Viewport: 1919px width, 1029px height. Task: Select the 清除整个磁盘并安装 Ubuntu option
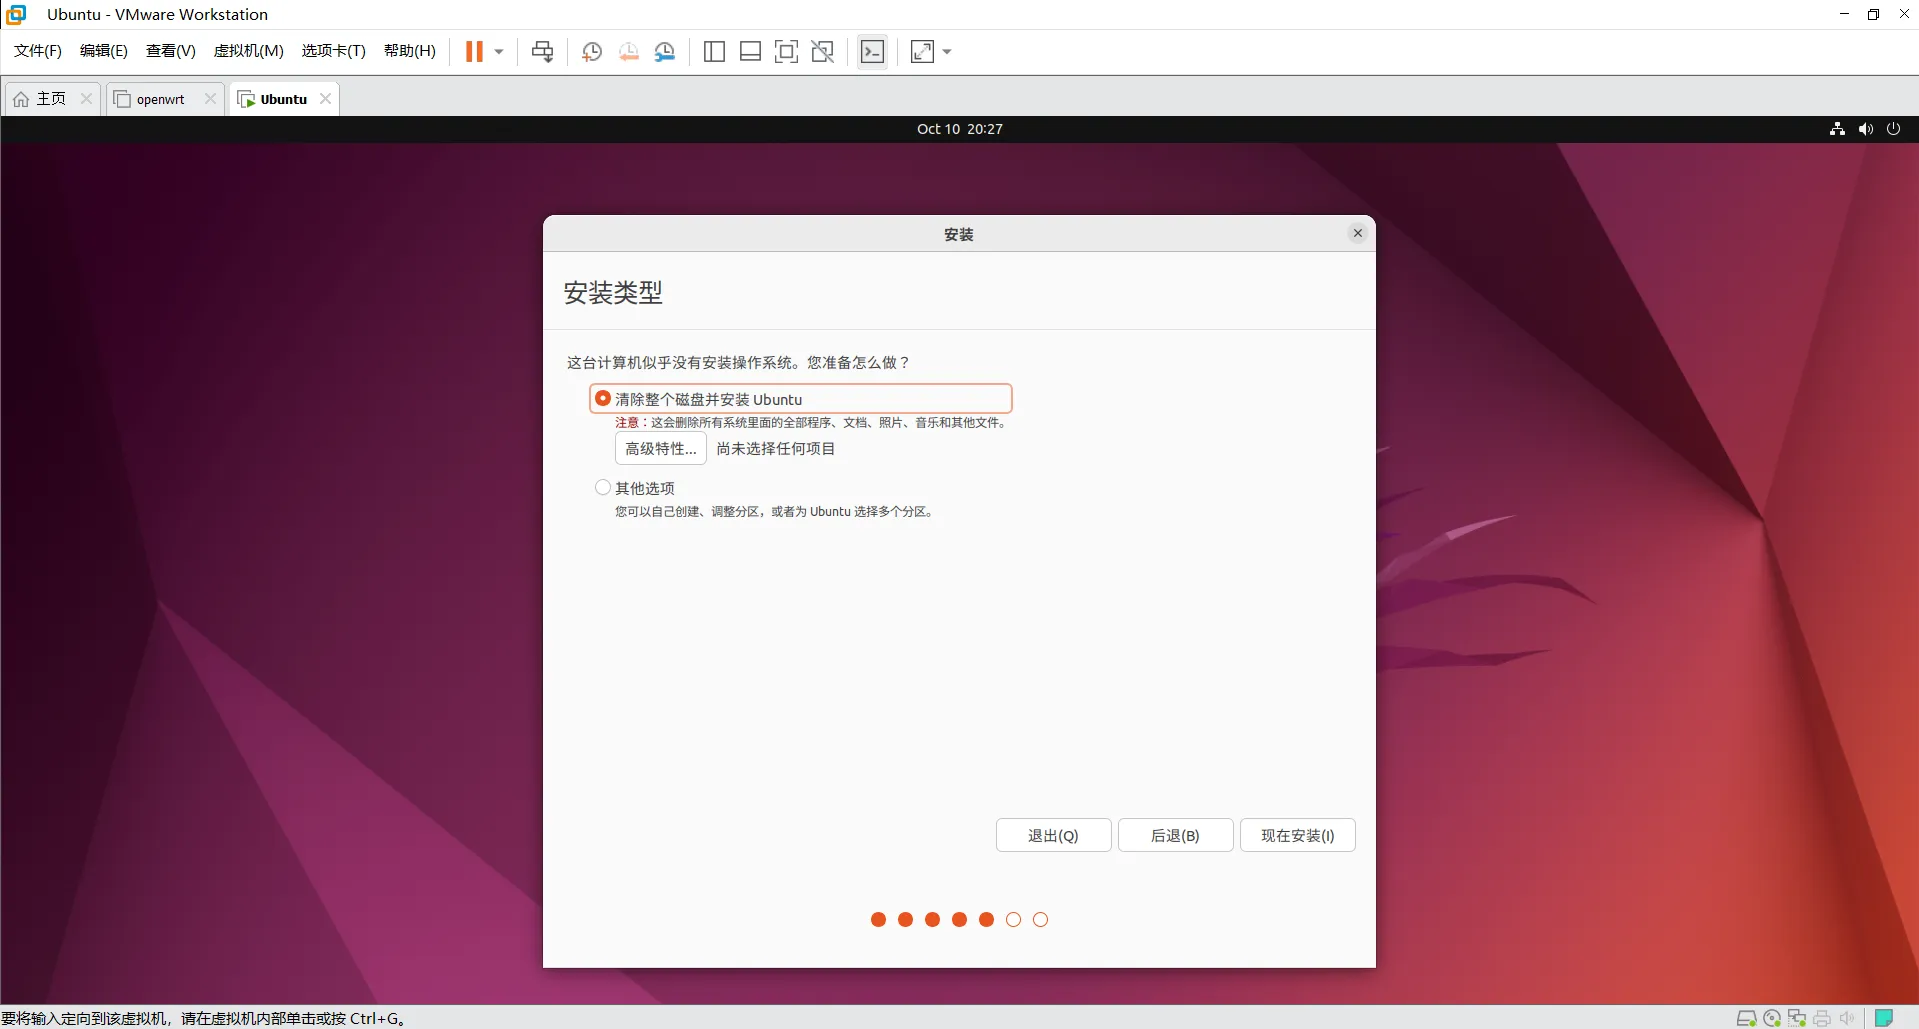[x=604, y=398]
